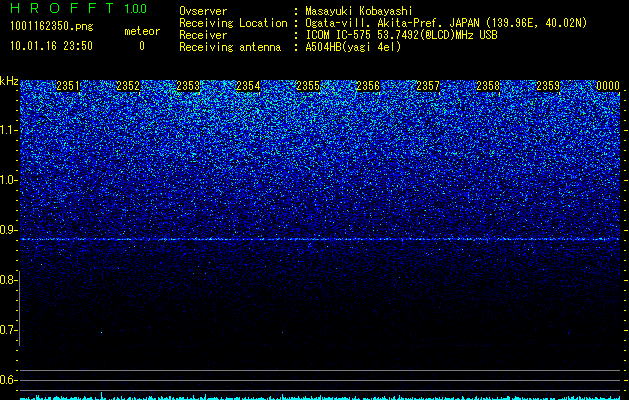
Task: Click the cyan signal level strip at bottom
Action: click(x=320, y=397)
